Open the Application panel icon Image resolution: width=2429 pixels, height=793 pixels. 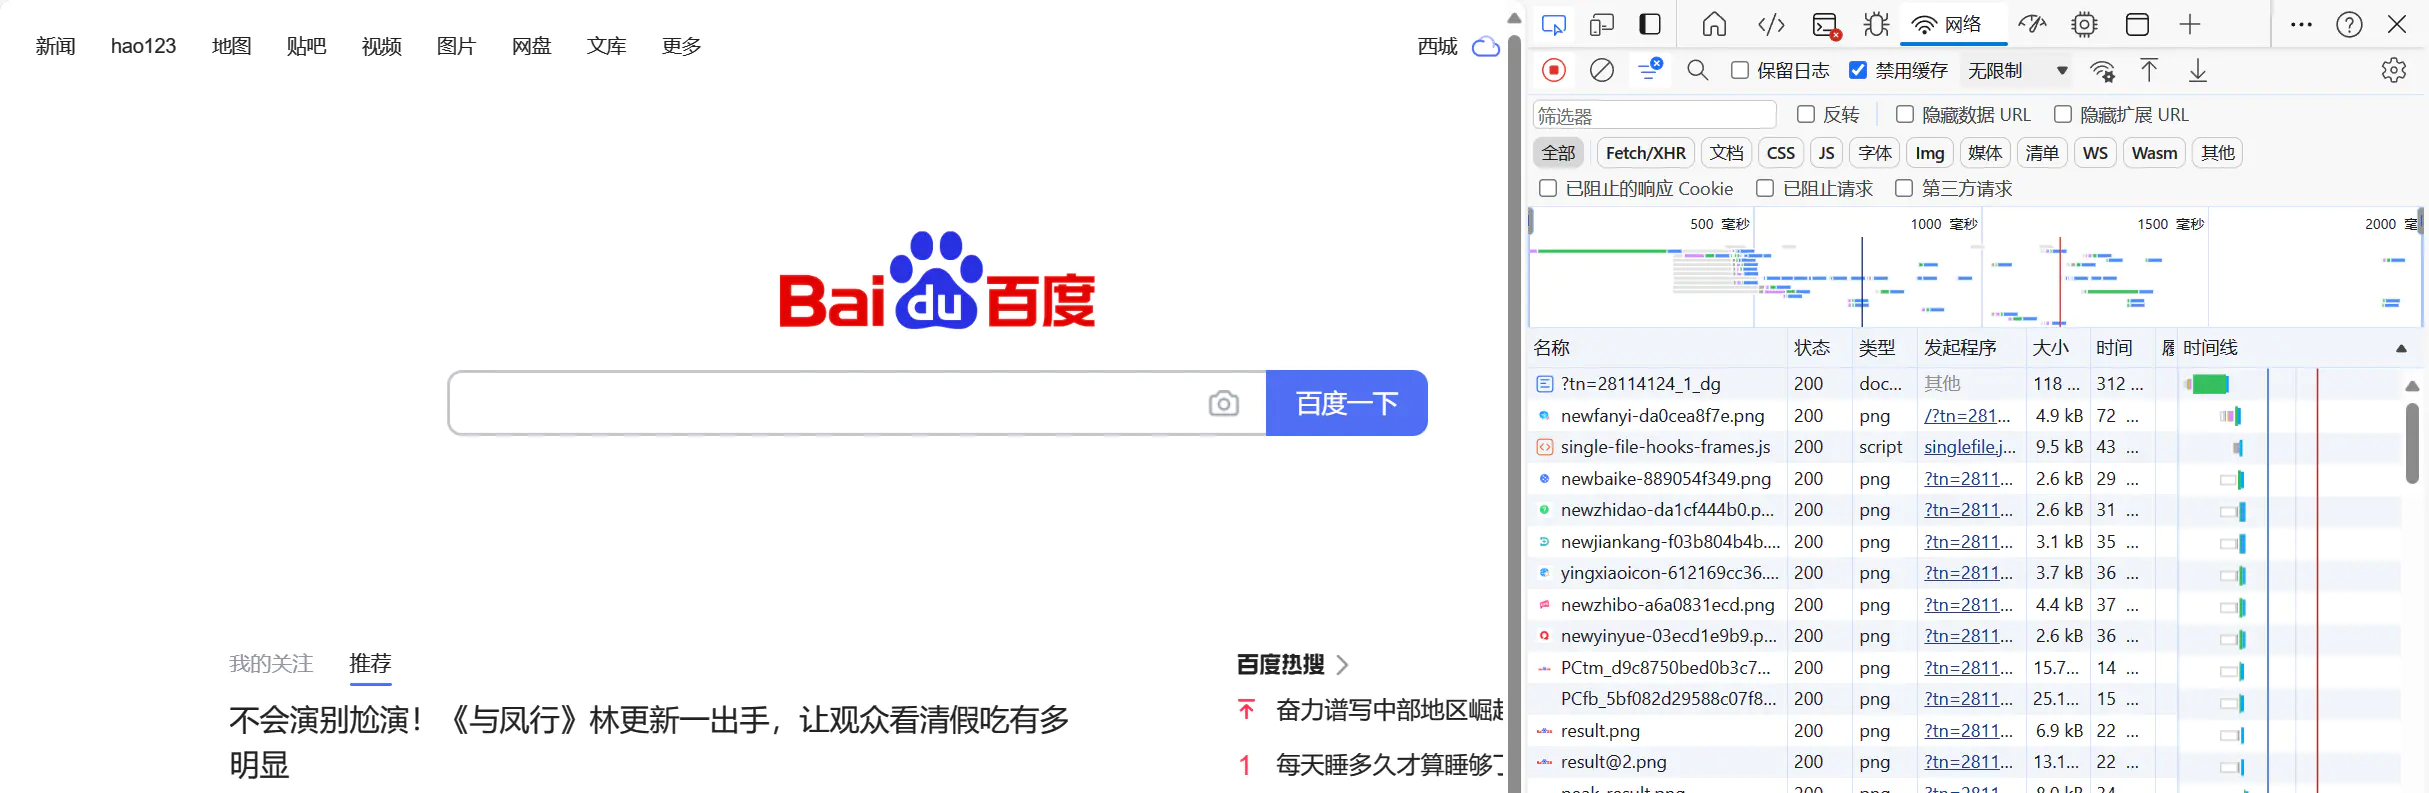coord(2137,24)
